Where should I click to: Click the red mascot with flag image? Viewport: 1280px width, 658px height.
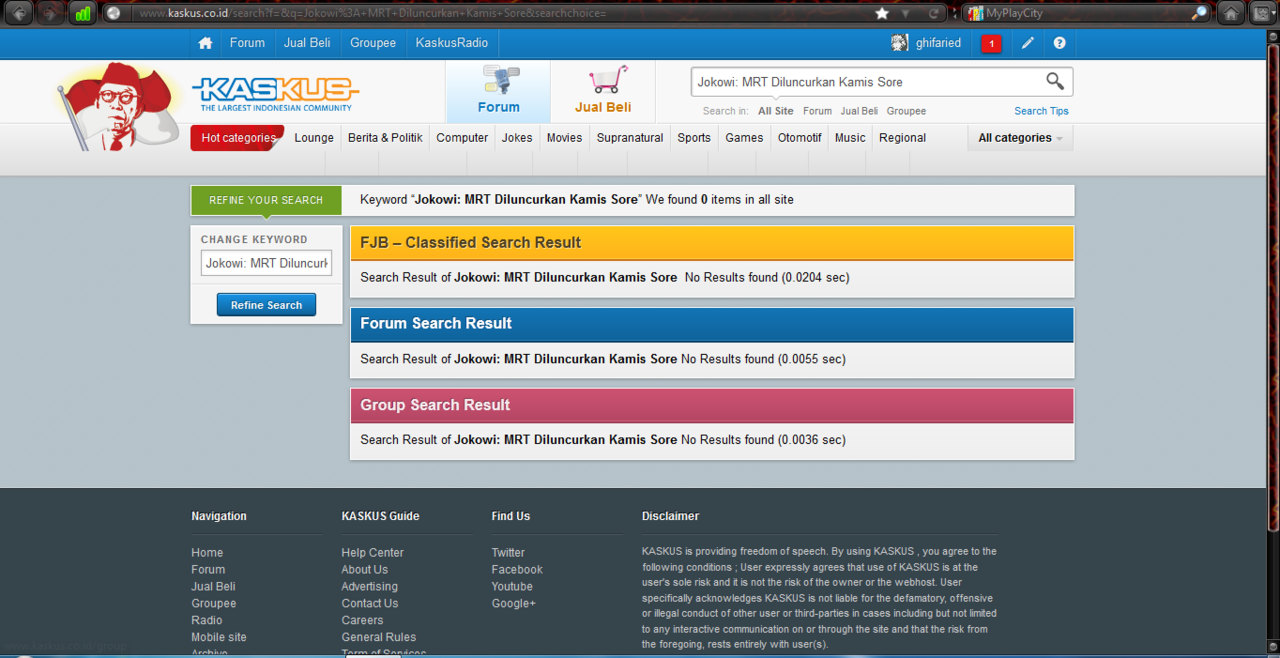[x=117, y=106]
